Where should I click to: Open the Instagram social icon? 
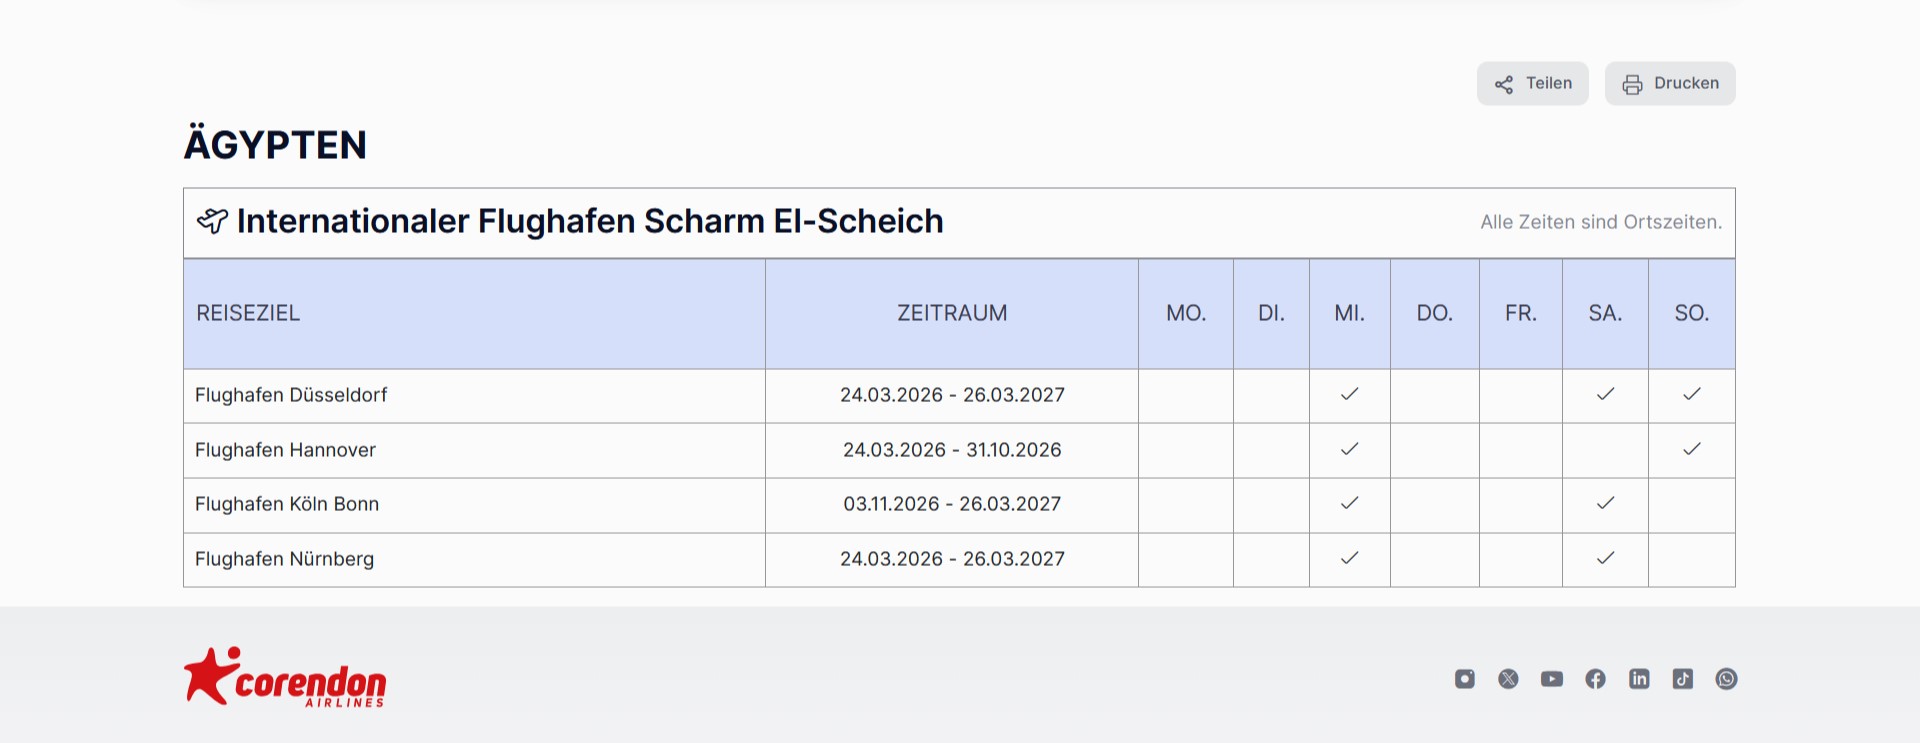pos(1465,679)
